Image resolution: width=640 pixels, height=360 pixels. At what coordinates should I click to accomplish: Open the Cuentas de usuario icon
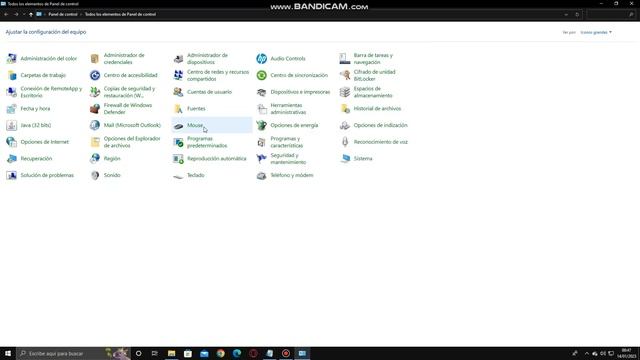(x=178, y=92)
